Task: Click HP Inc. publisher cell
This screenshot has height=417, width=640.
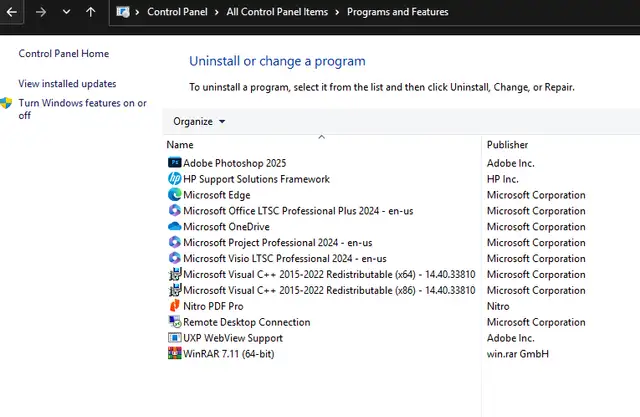Action: [x=502, y=179]
